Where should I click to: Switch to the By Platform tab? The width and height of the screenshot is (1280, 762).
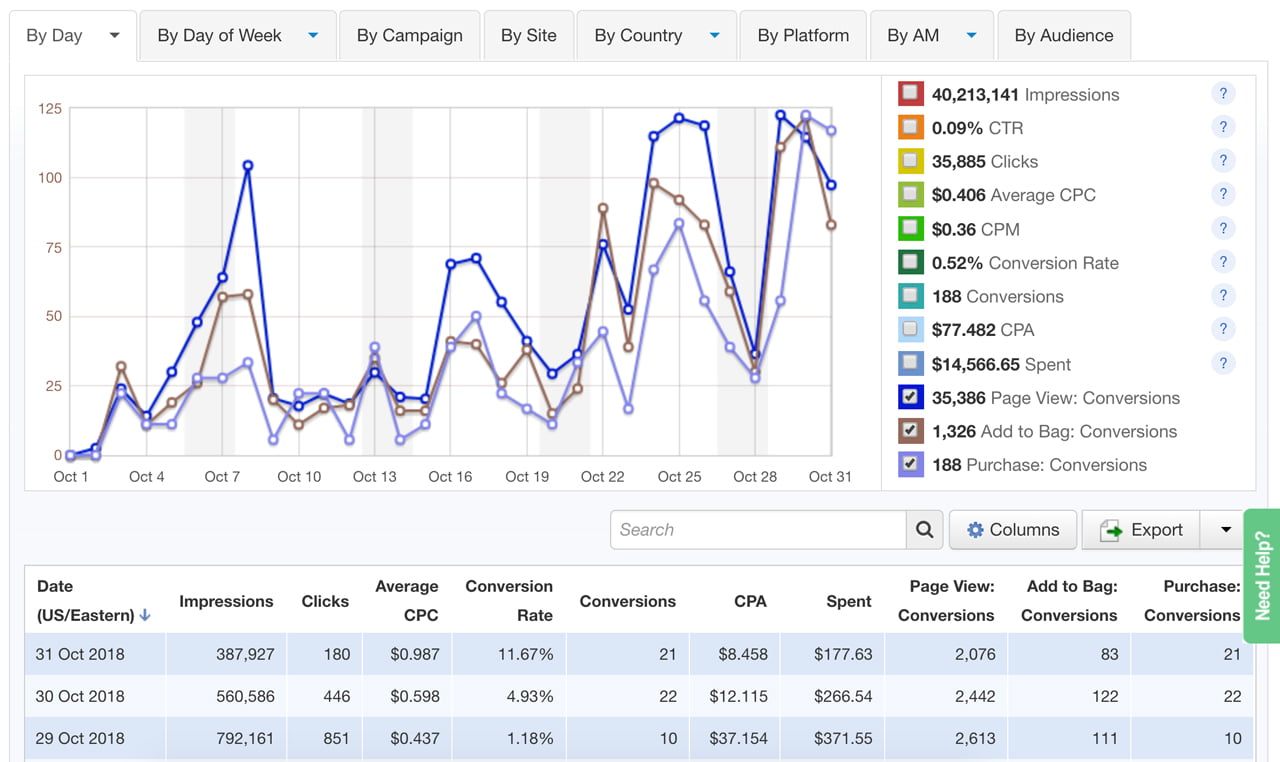pyautogui.click(x=803, y=36)
